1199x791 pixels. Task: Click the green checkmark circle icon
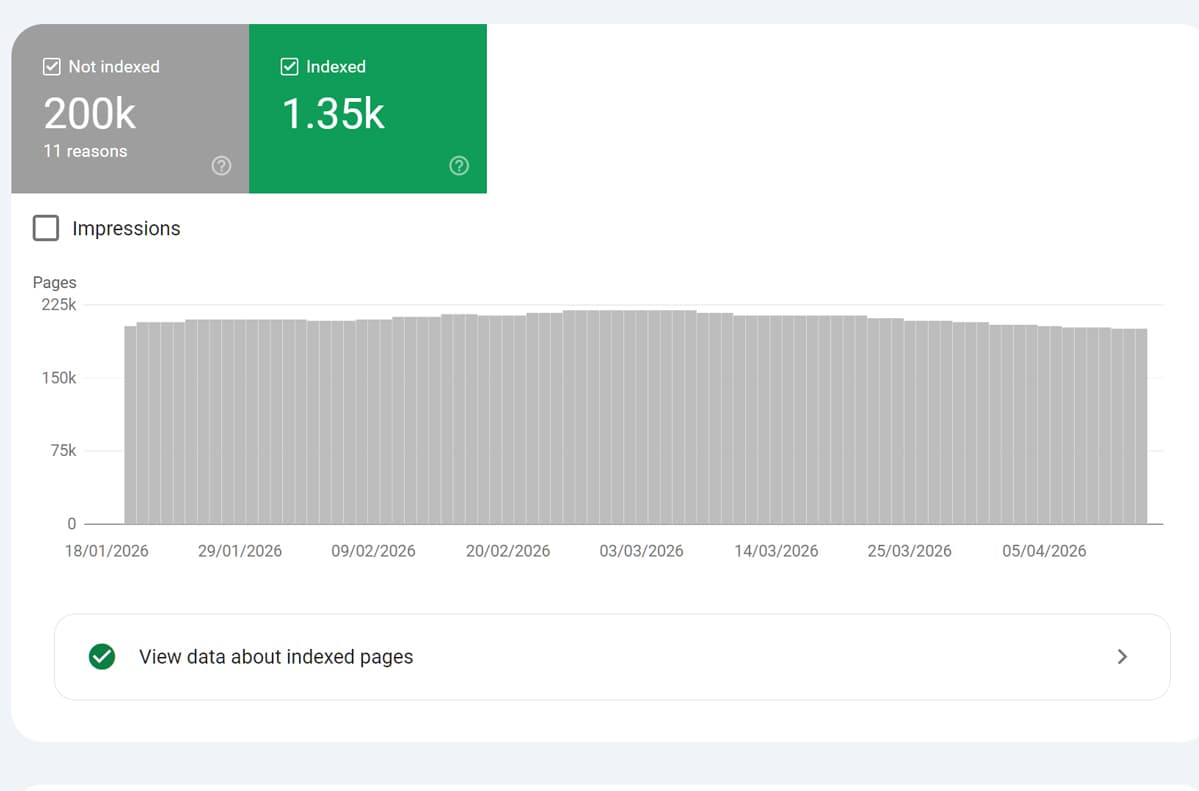point(101,657)
